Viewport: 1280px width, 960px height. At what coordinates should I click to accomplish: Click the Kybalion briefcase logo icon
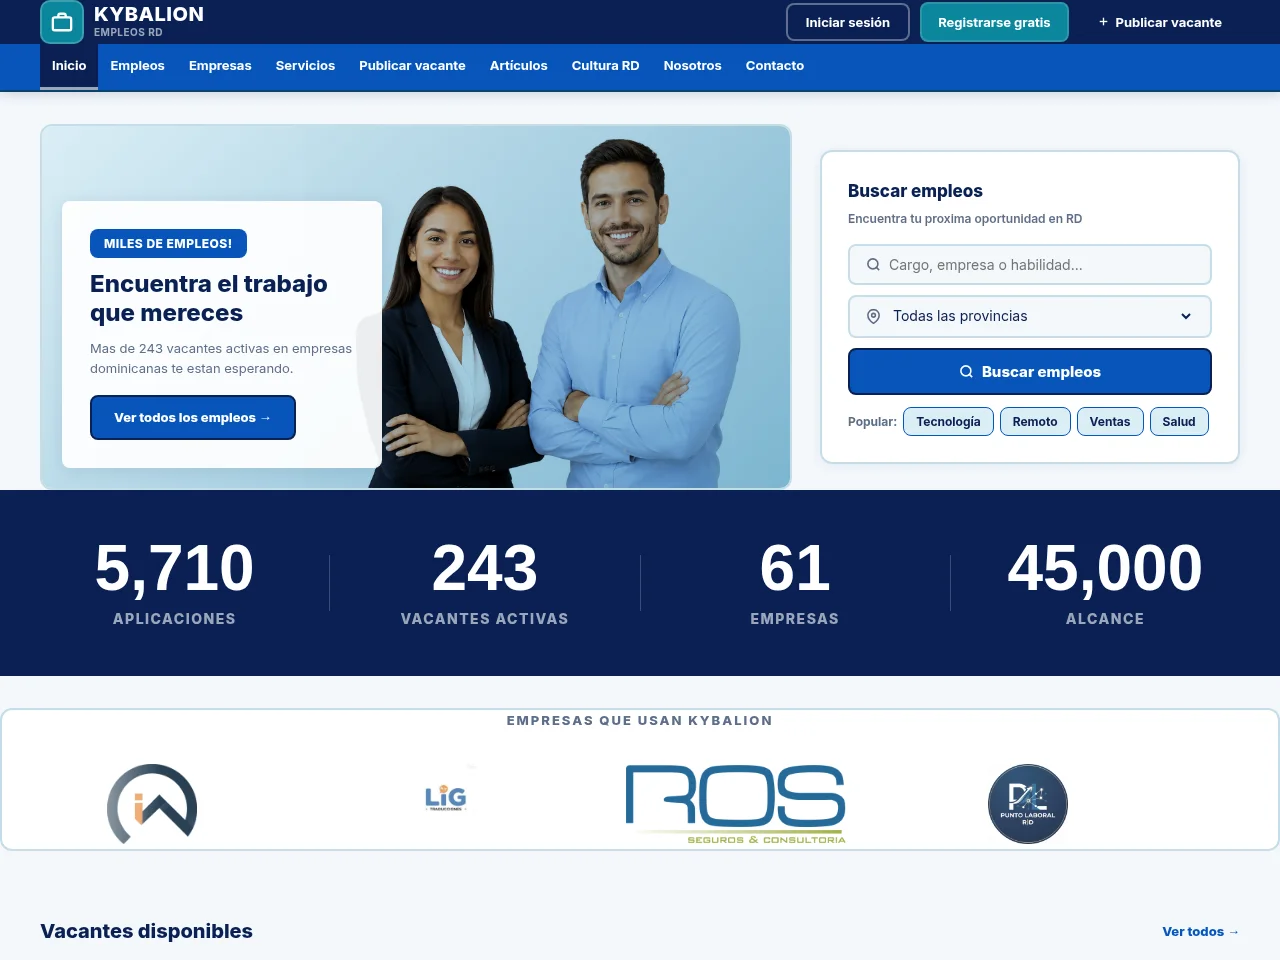pyautogui.click(x=62, y=22)
